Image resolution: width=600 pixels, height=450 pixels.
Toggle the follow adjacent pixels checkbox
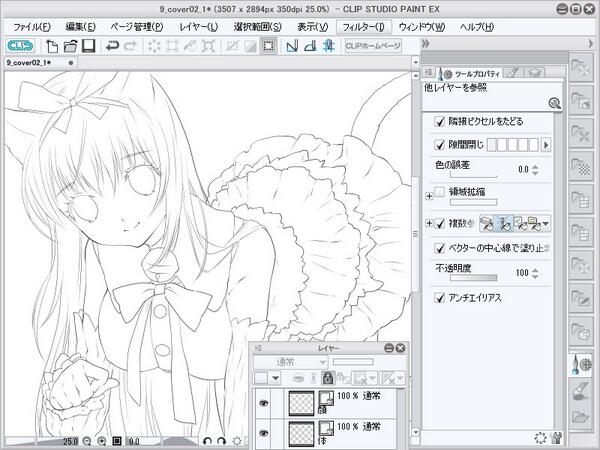440,122
